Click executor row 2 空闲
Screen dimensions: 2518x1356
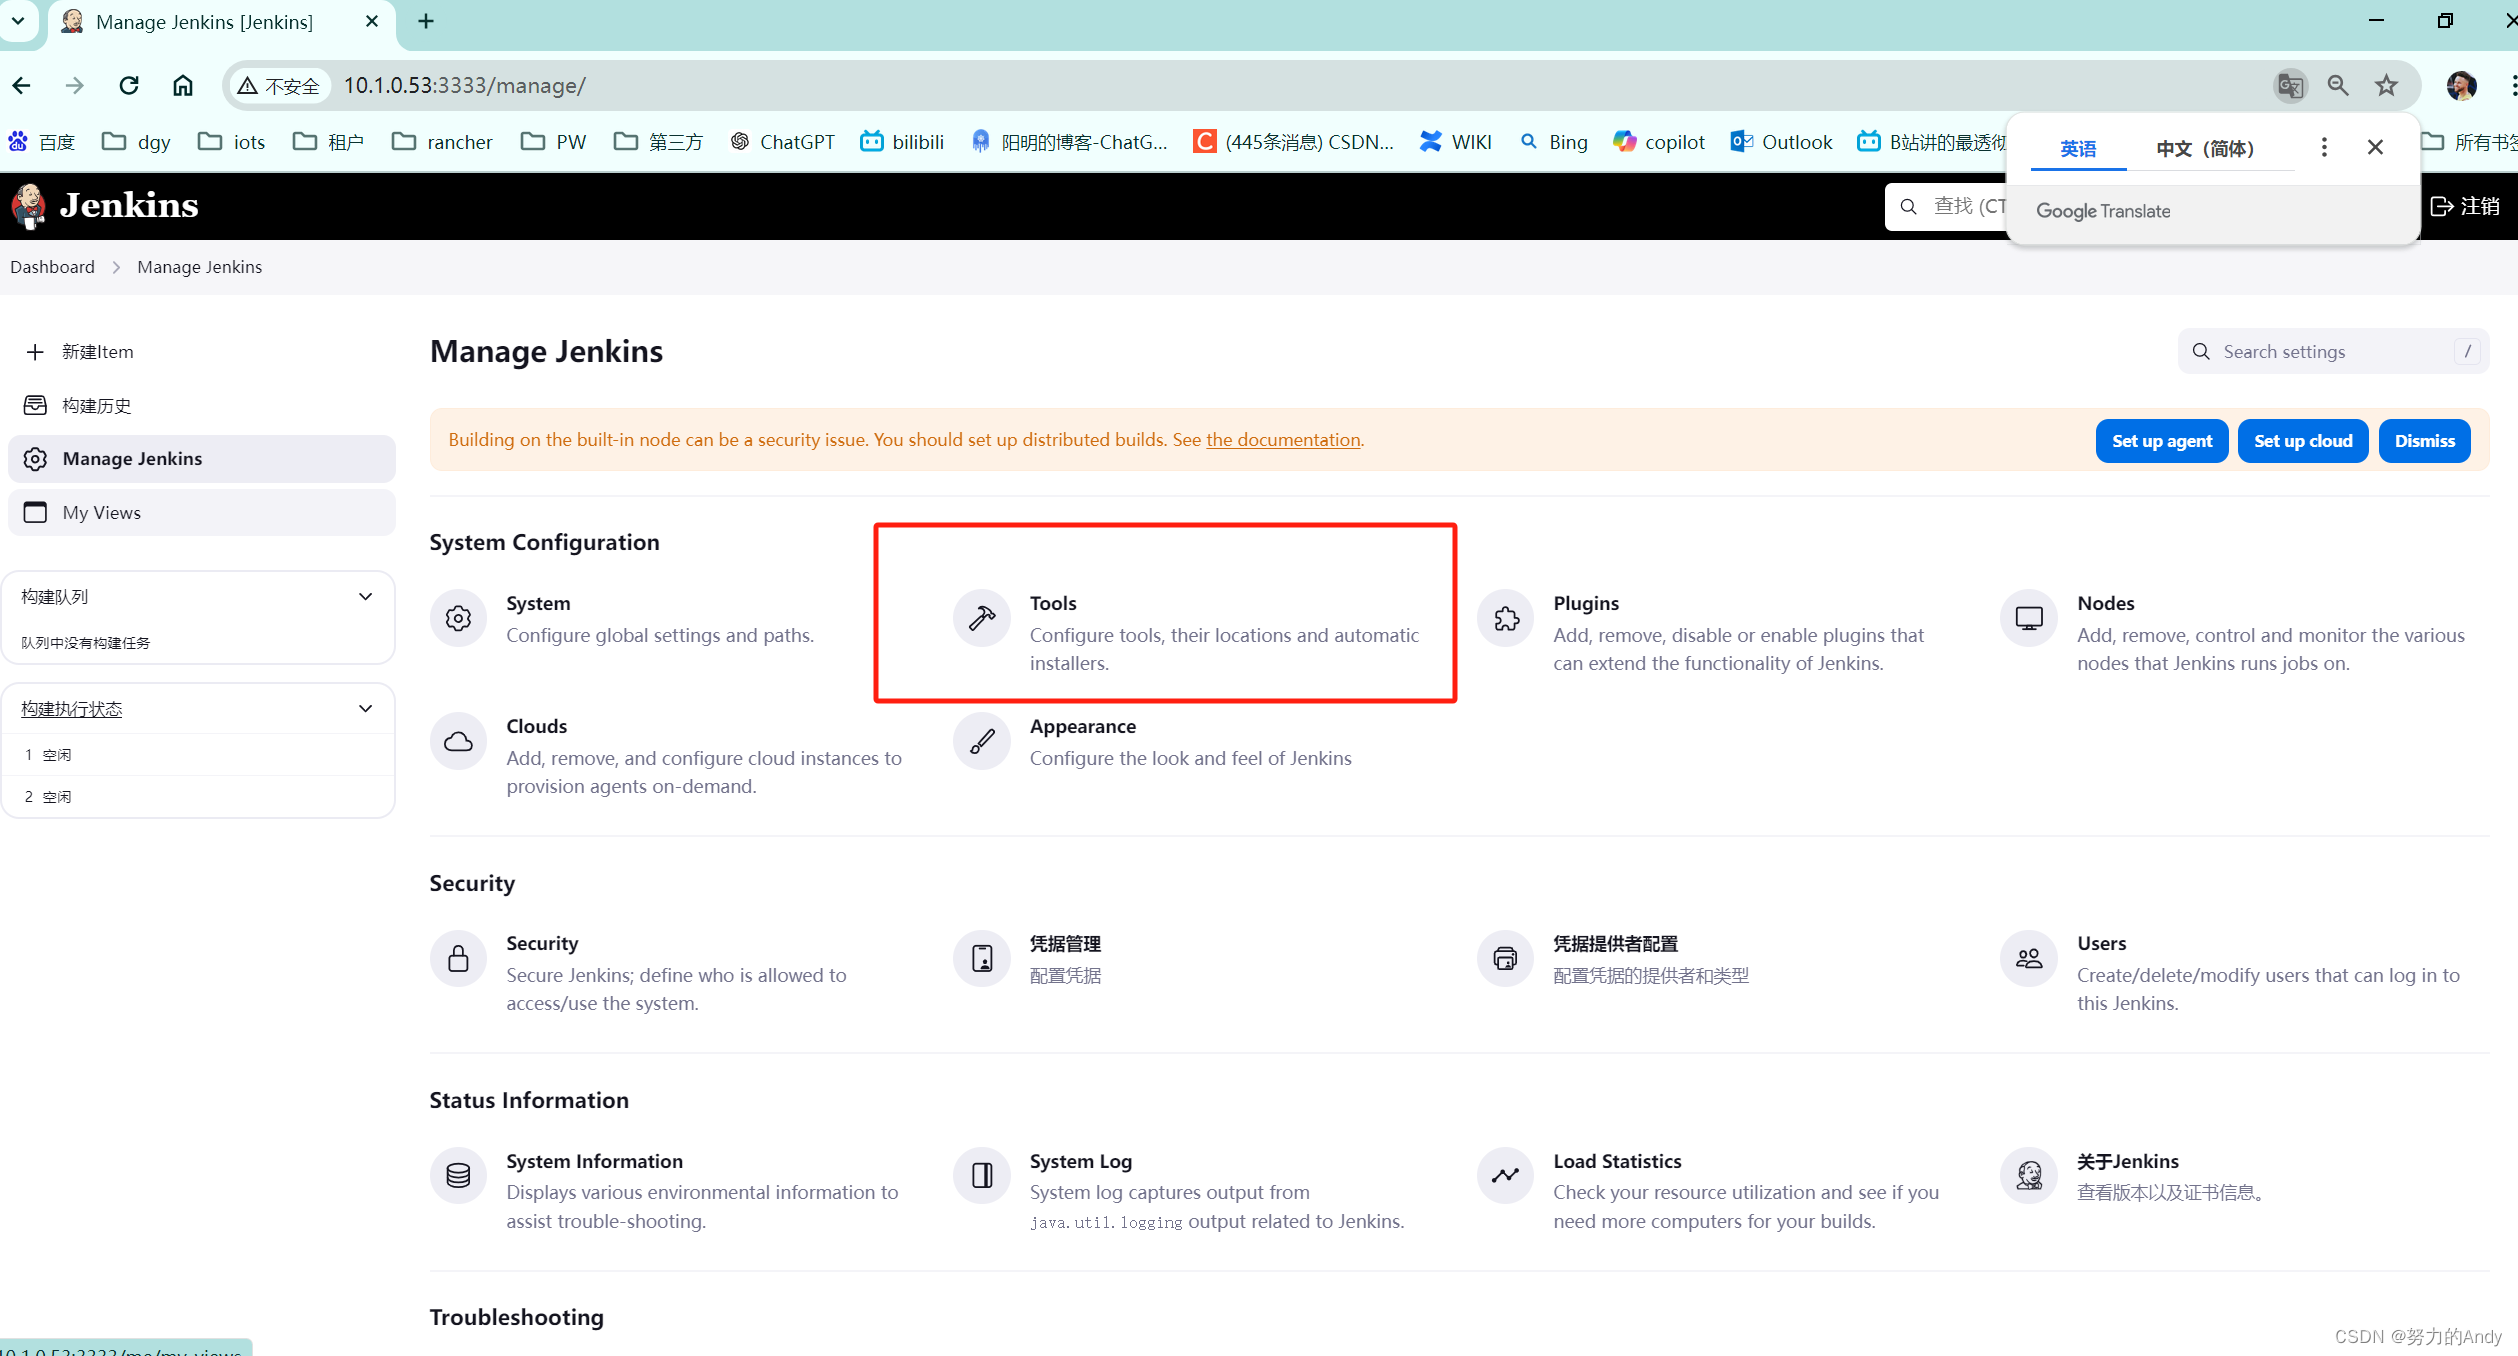pyautogui.click(x=198, y=797)
